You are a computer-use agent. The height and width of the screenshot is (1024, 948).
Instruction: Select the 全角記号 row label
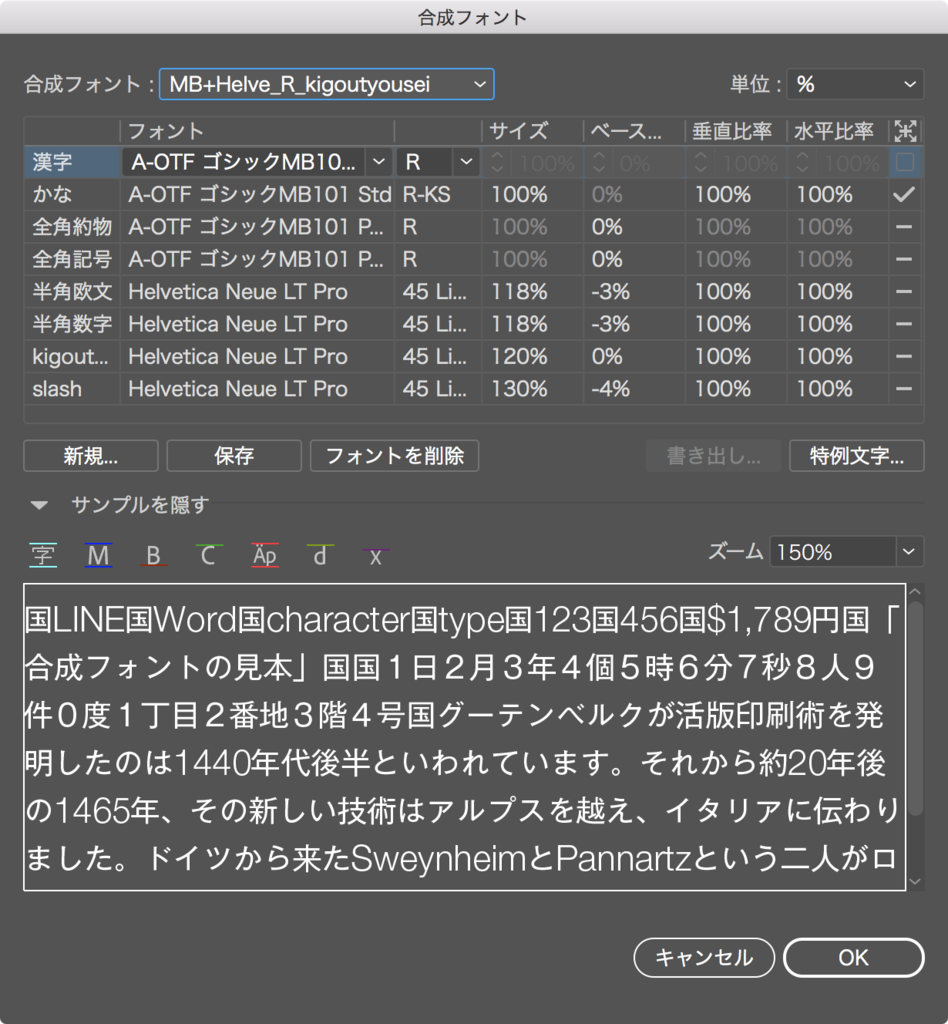pos(72,259)
